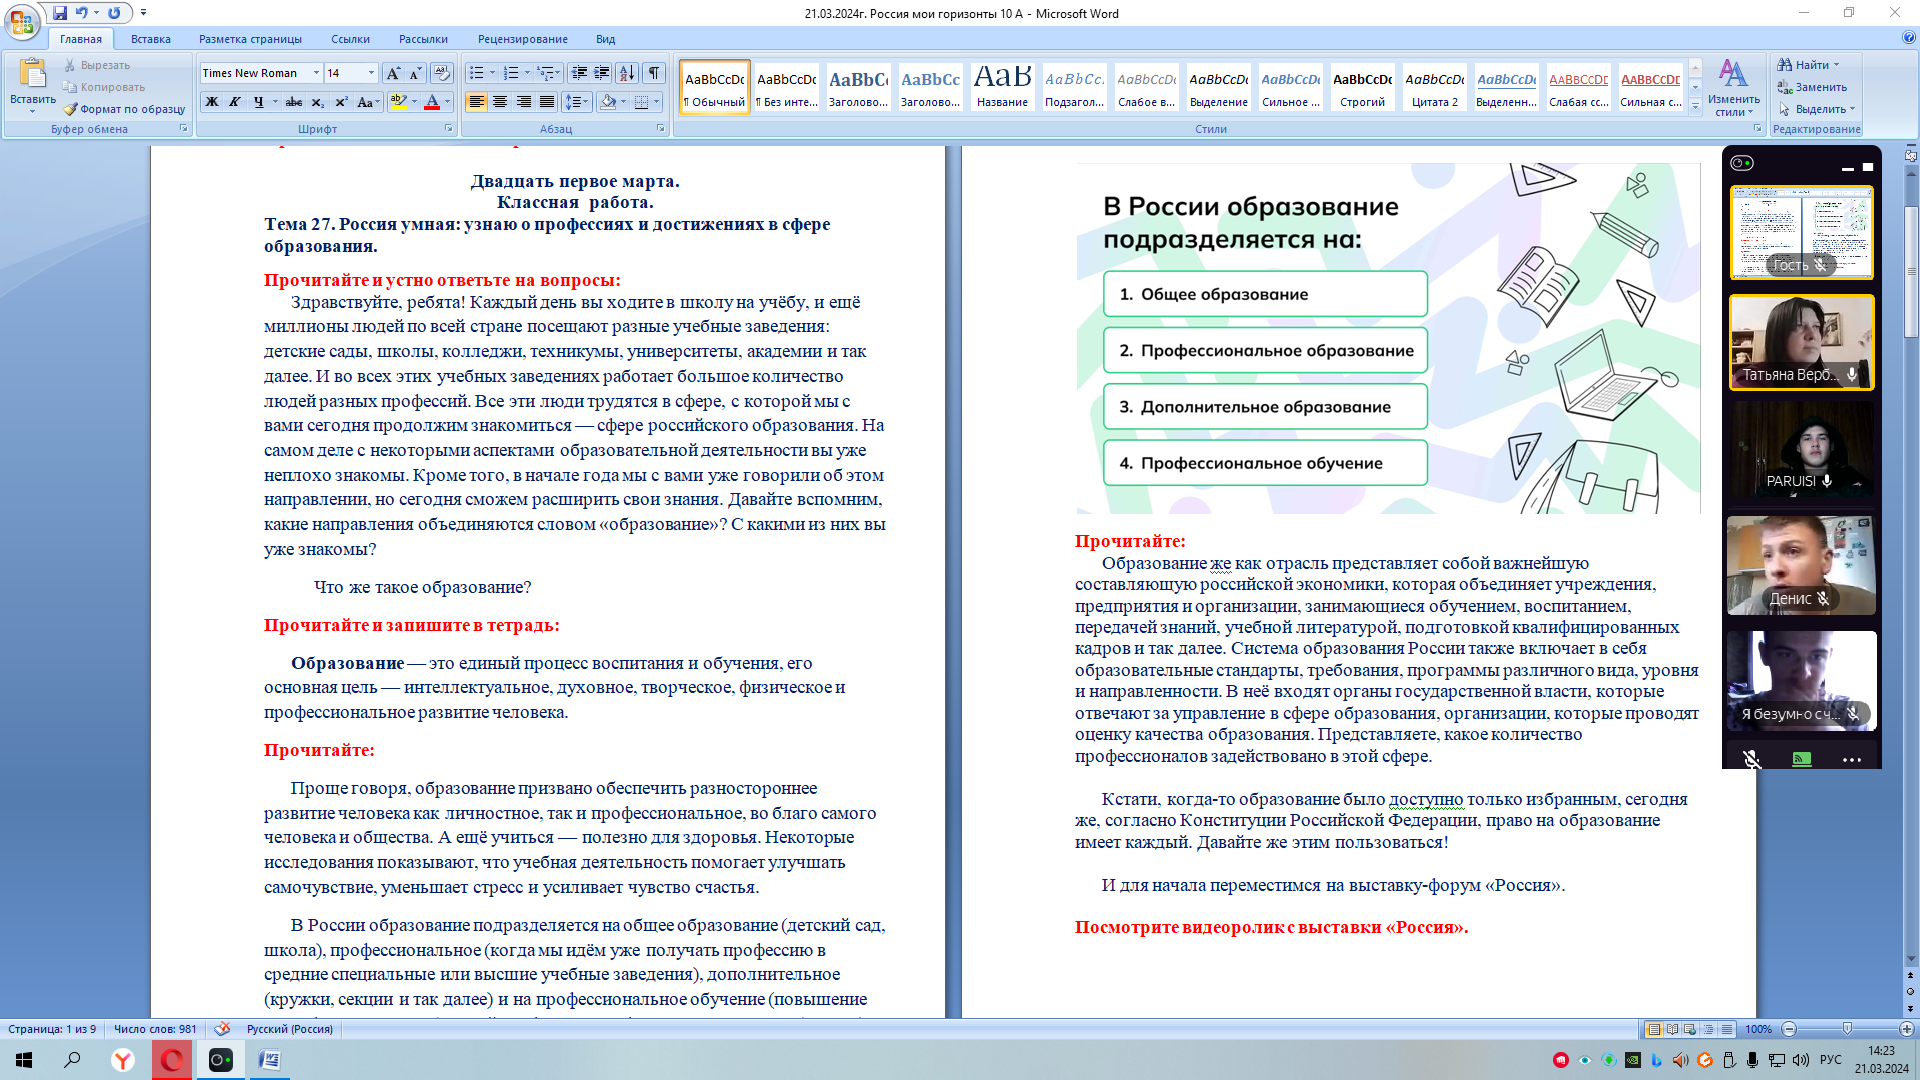The image size is (1920, 1080).
Task: Toggle superscript formatting
Action: click(341, 102)
